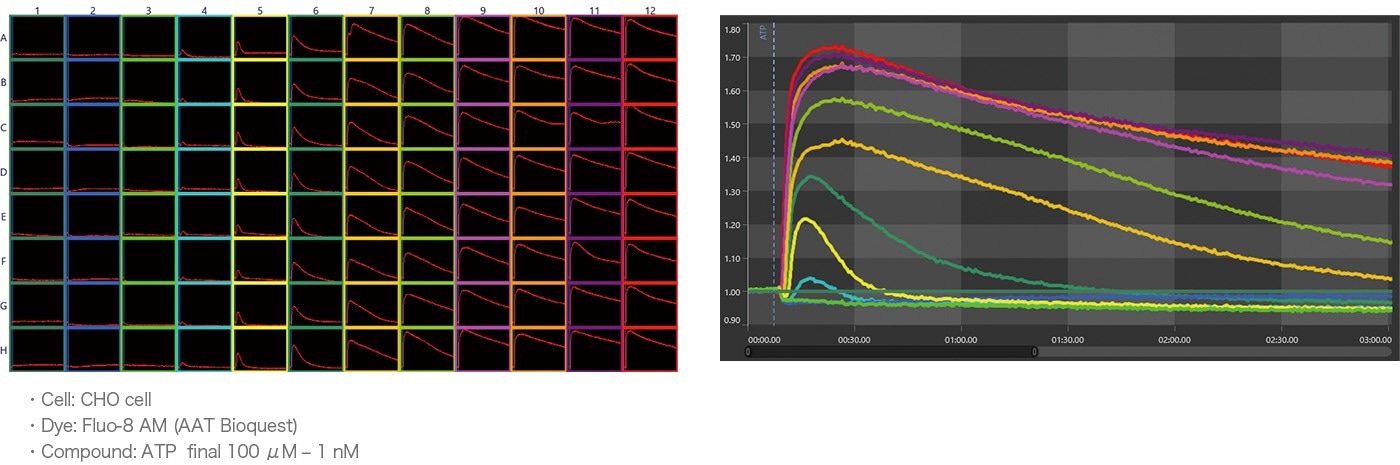Select row label D of the well plate
The height and width of the screenshot is (465, 1400).
pos(5,172)
